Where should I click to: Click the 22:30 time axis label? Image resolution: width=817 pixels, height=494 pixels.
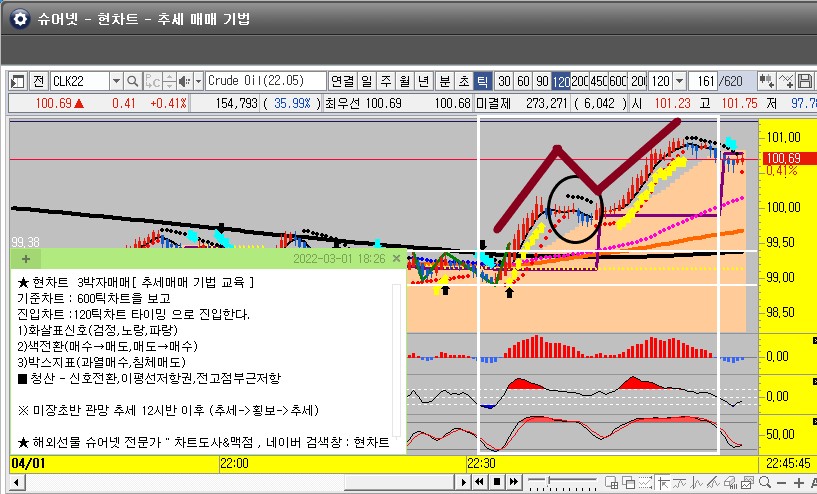(481, 463)
